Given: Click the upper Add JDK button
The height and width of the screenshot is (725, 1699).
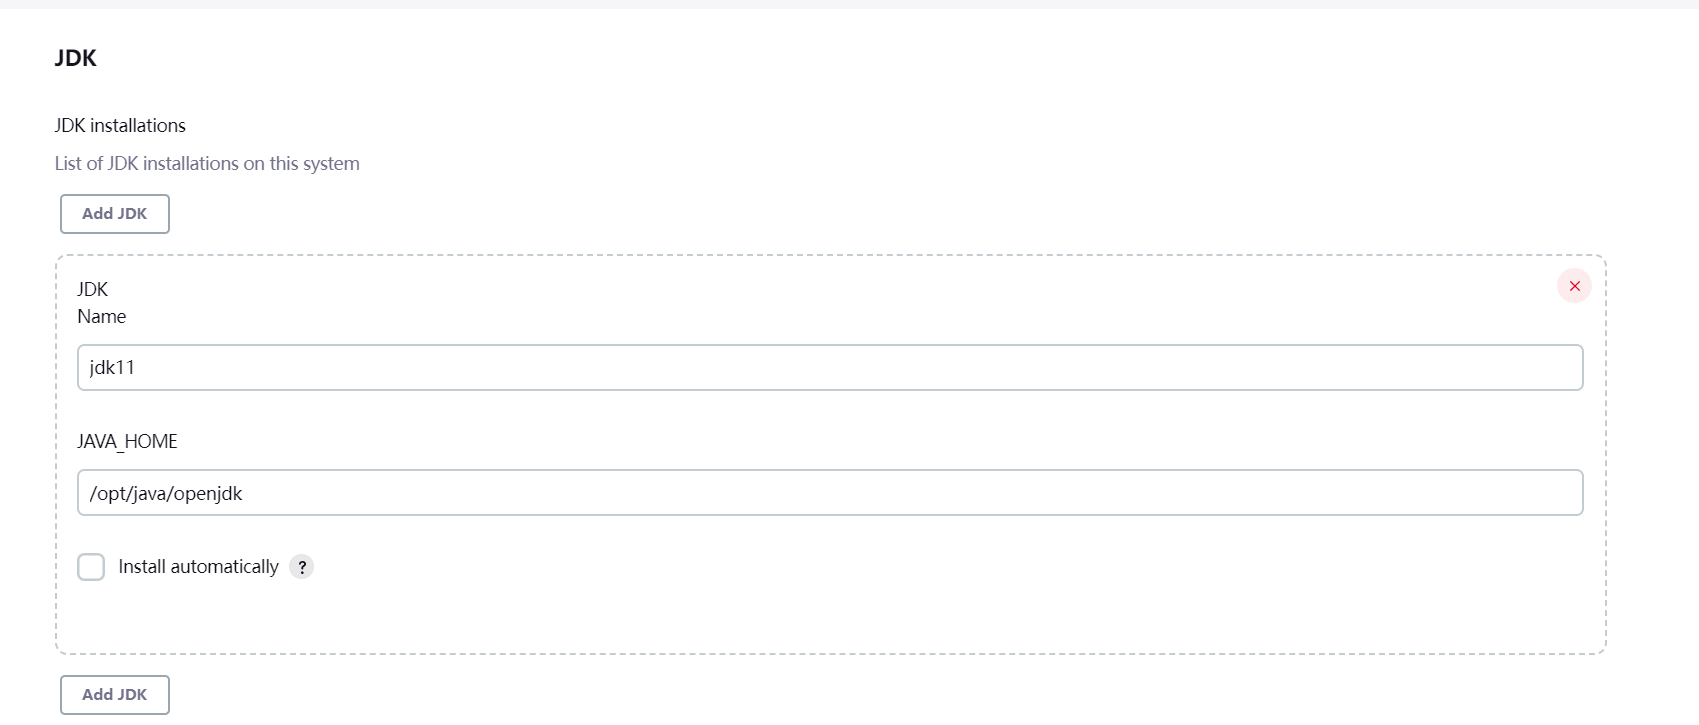Looking at the screenshot, I should [x=115, y=214].
